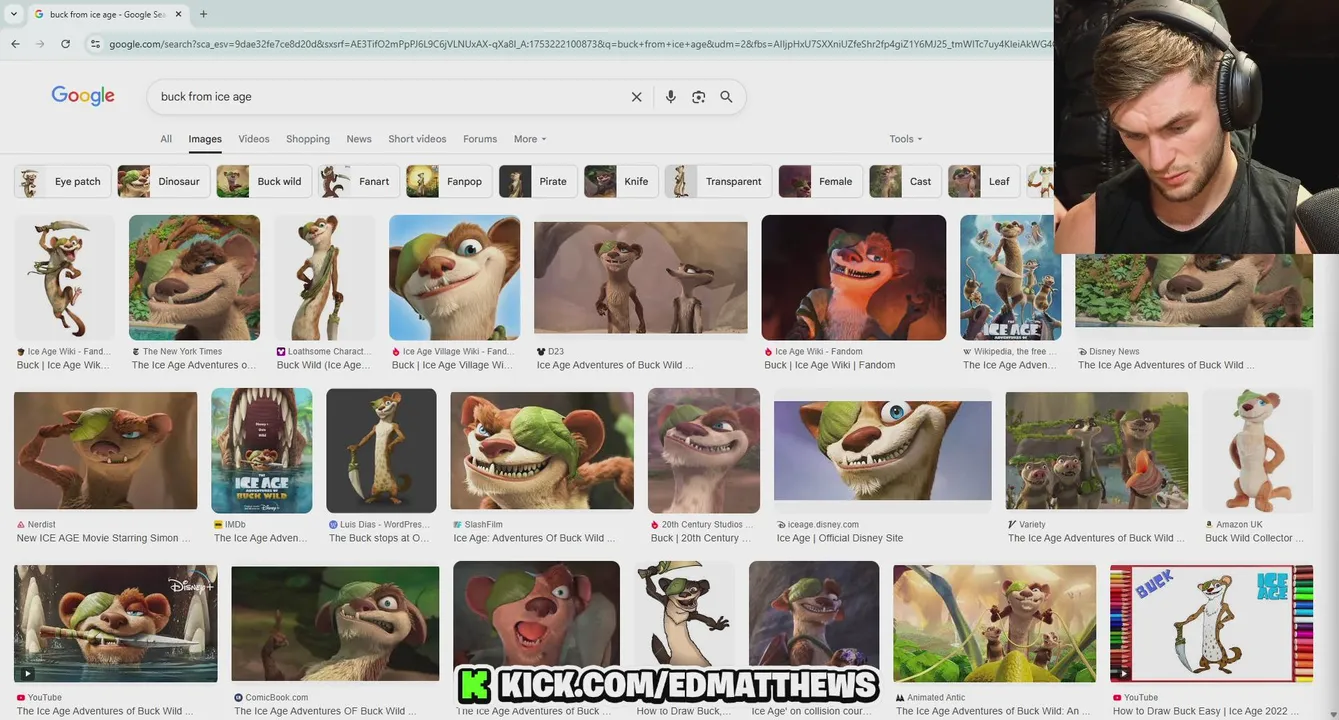
Task: Open the Nerdist saluting Buck image
Action: tap(105, 451)
